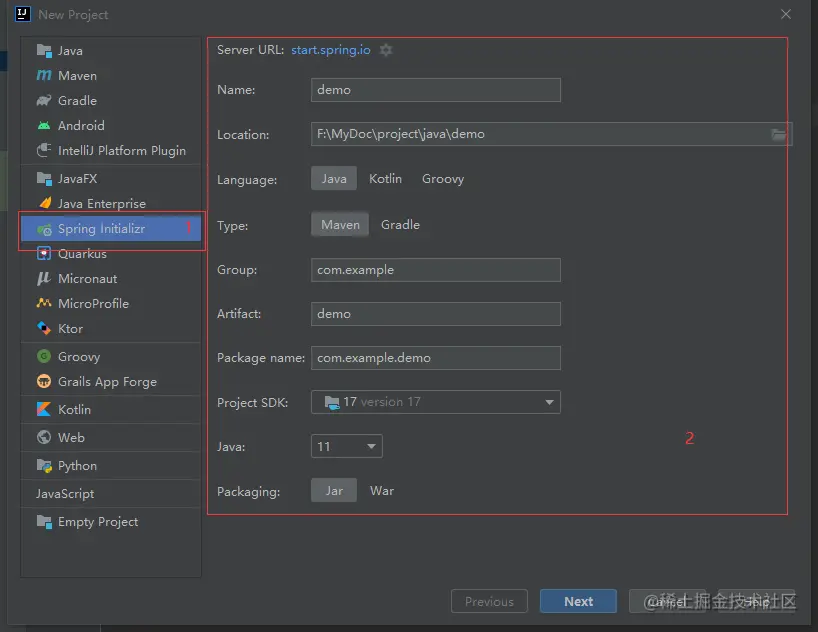Viewport: 818px width, 632px height.
Task: Select IntelliJ Platform Plugin entry
Action: [111, 150]
